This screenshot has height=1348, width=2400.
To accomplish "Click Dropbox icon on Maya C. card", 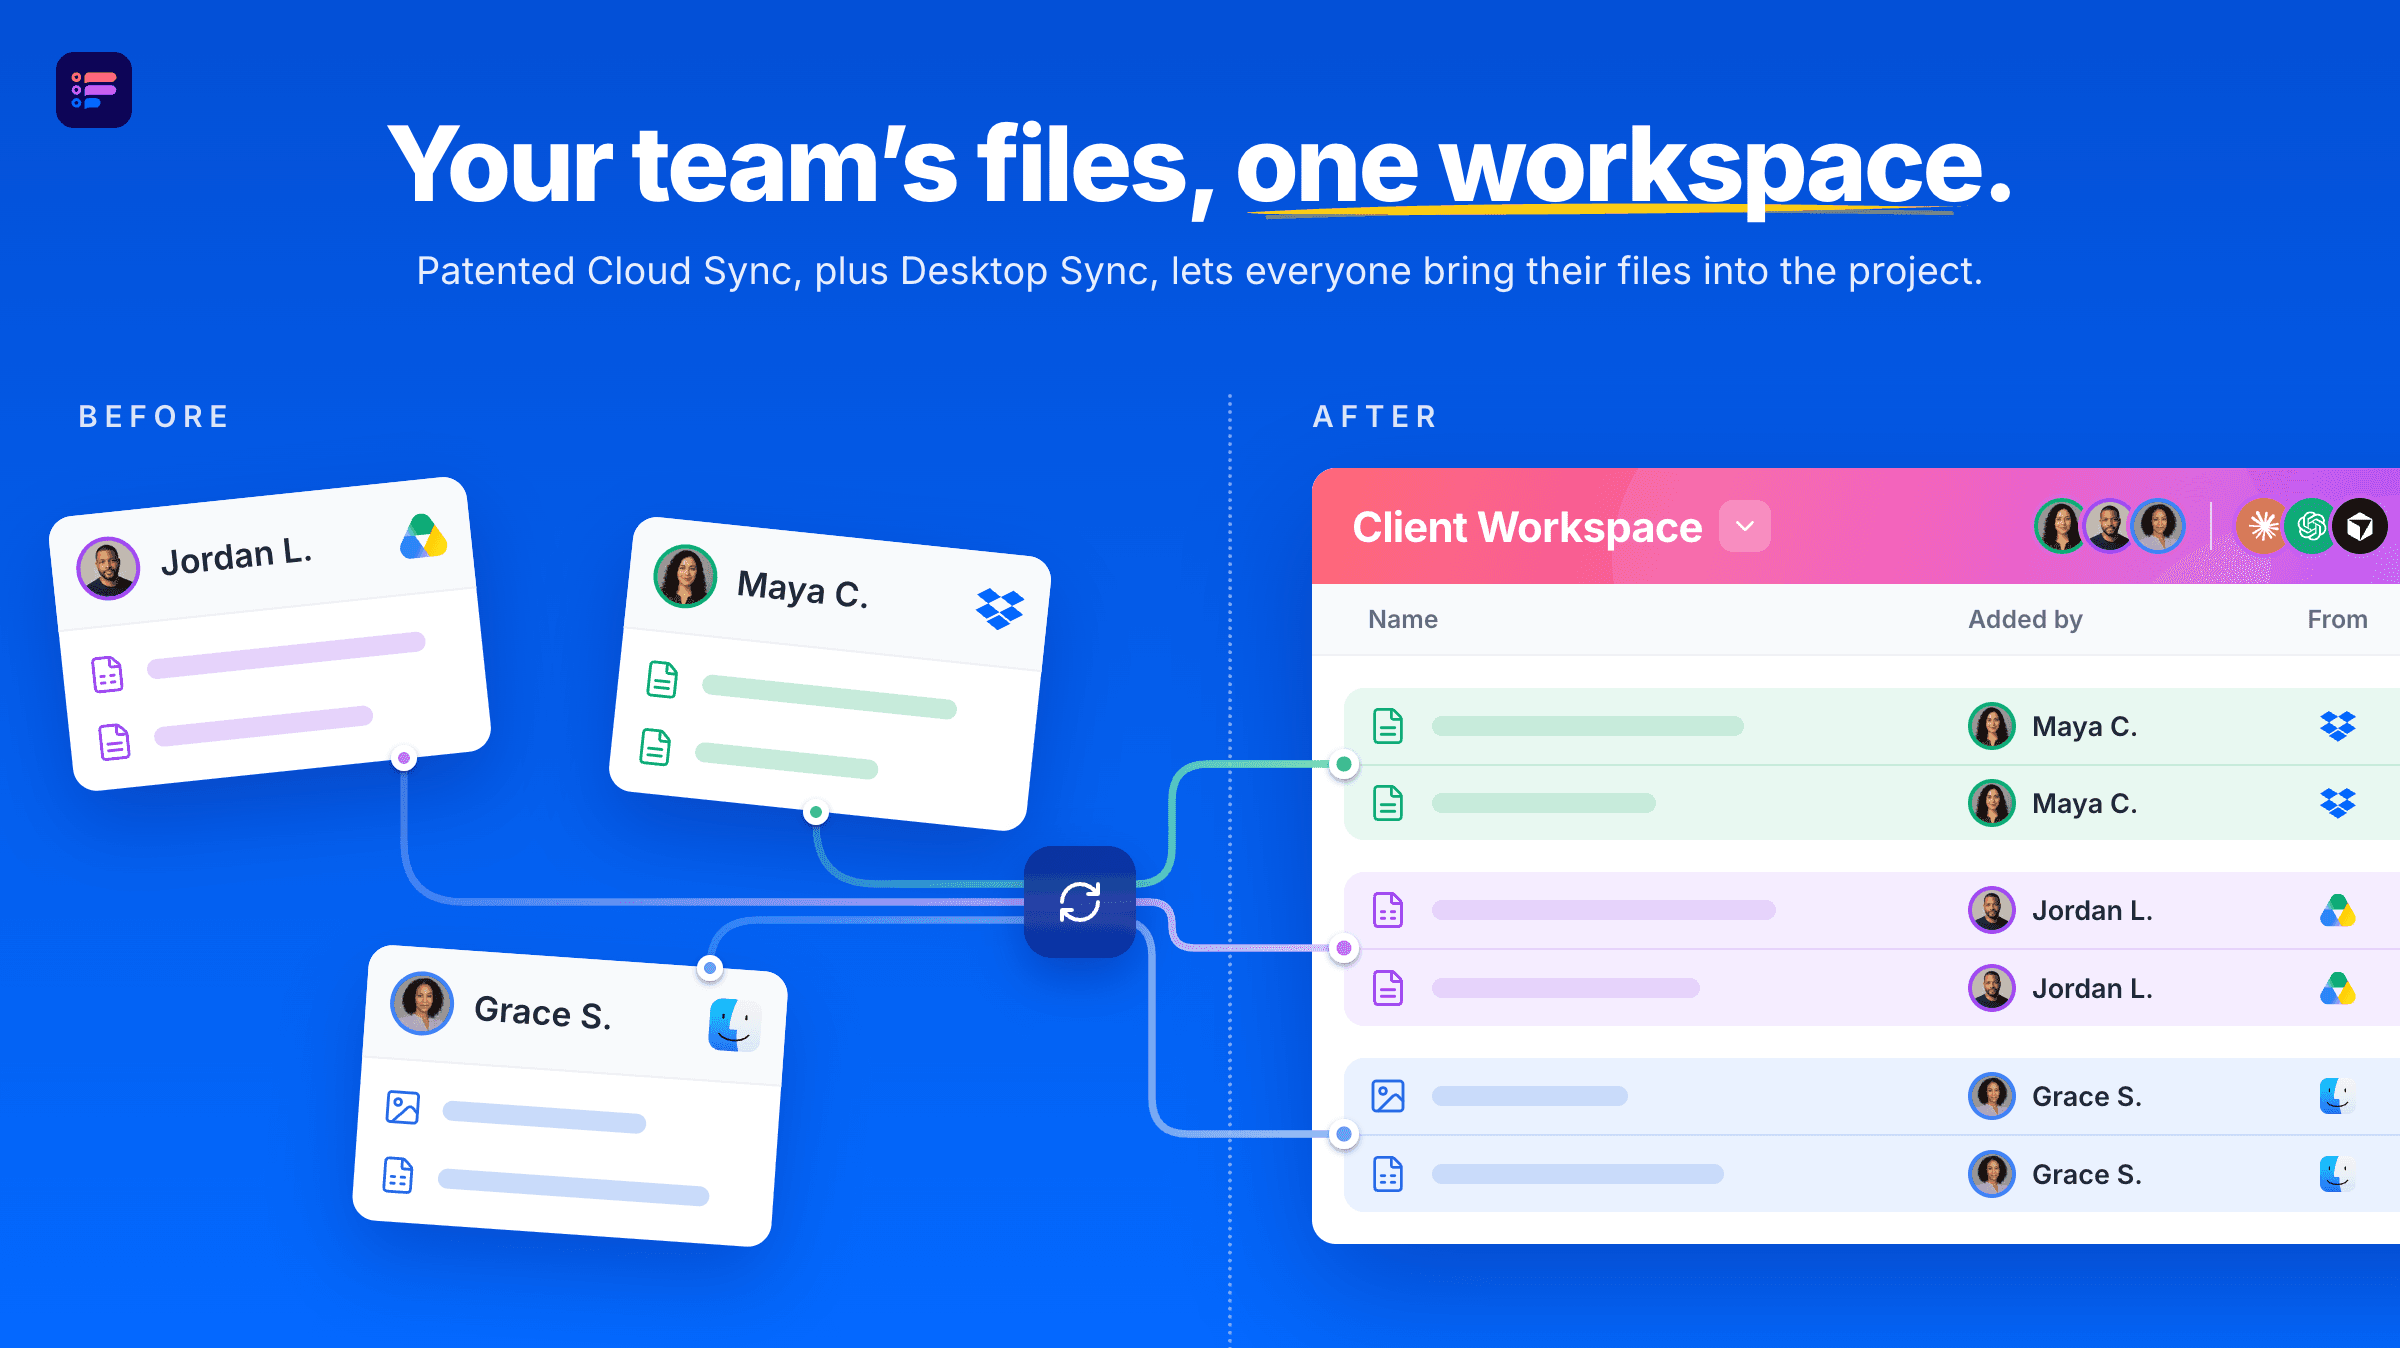I will [1000, 608].
